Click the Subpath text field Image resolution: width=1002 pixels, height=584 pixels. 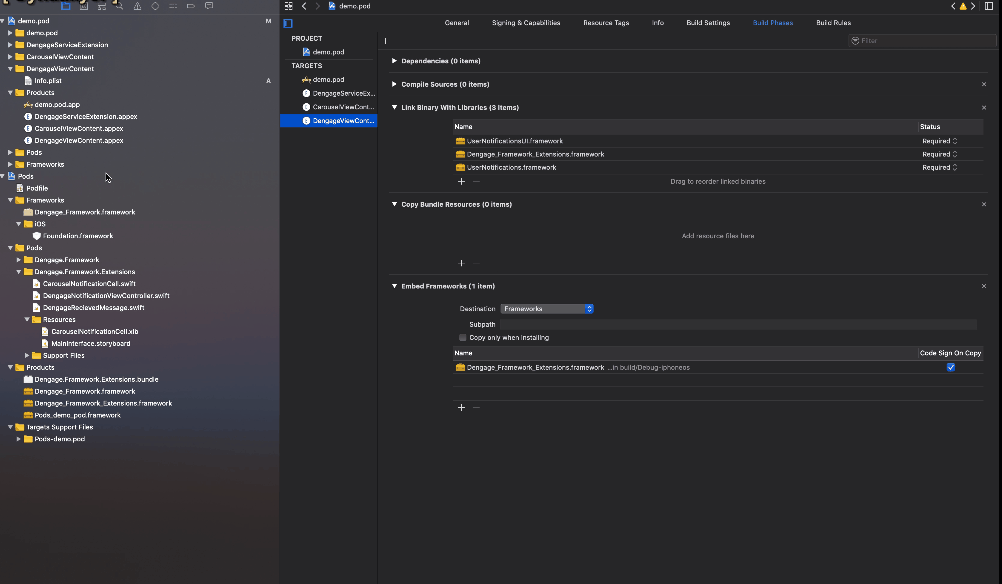pos(738,325)
